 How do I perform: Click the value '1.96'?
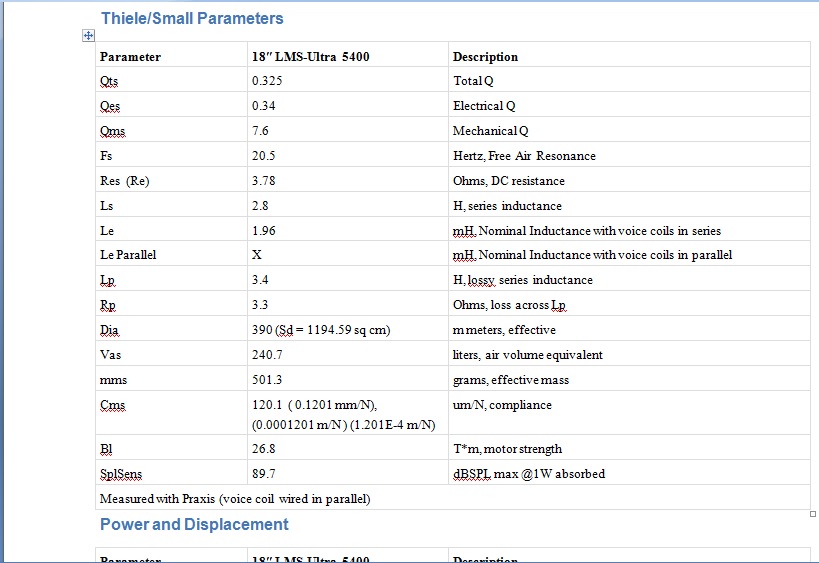click(x=263, y=231)
